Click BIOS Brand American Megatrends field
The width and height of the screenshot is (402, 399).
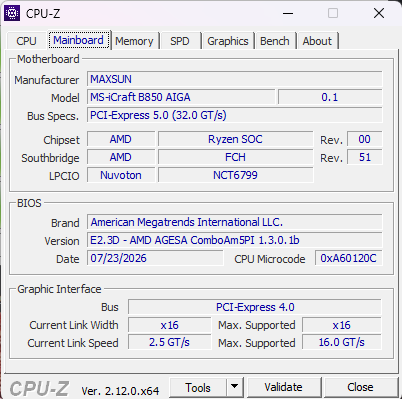(x=235, y=222)
